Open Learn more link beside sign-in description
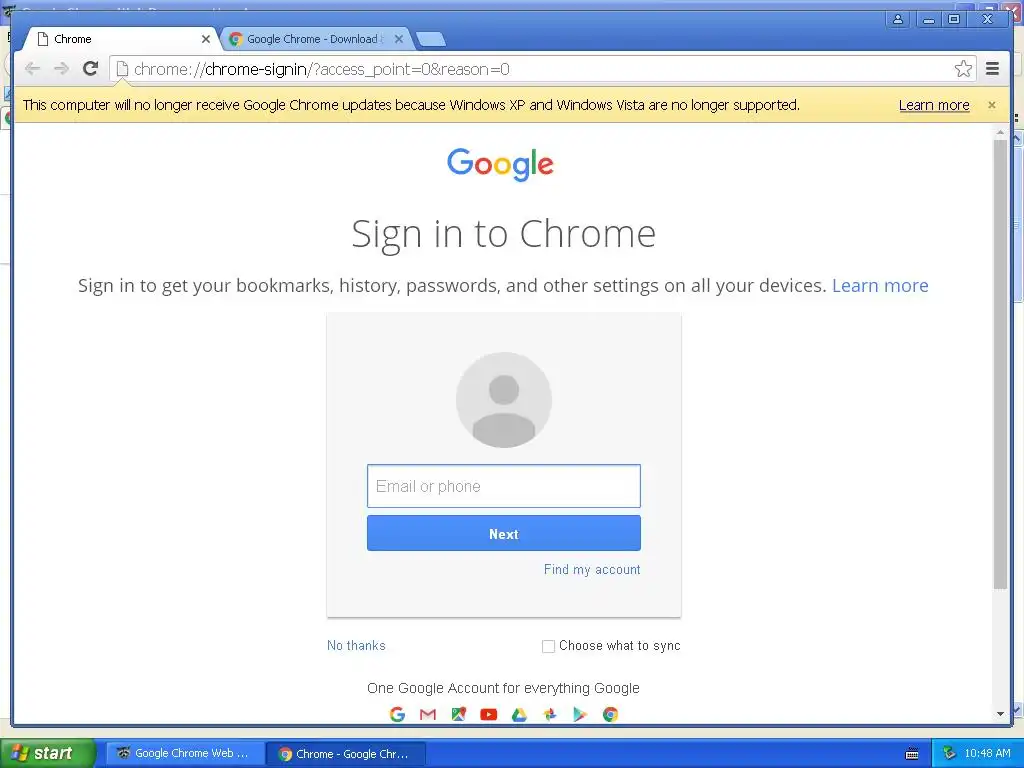1024x768 pixels. [x=880, y=285]
